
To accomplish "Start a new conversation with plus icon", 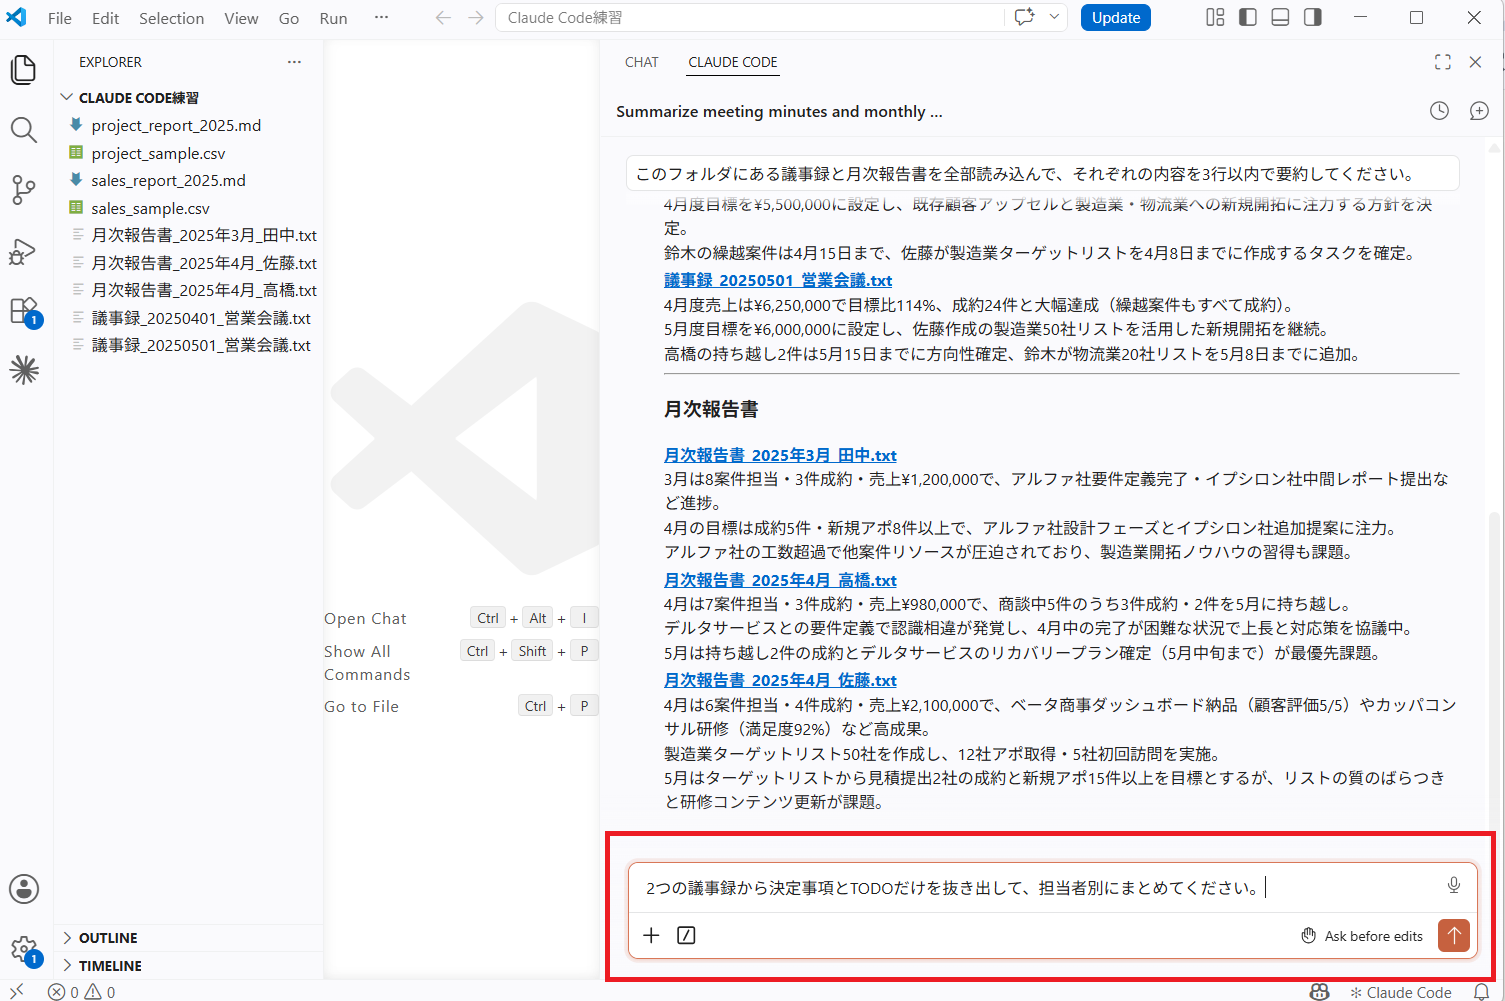I will click(x=1479, y=111).
